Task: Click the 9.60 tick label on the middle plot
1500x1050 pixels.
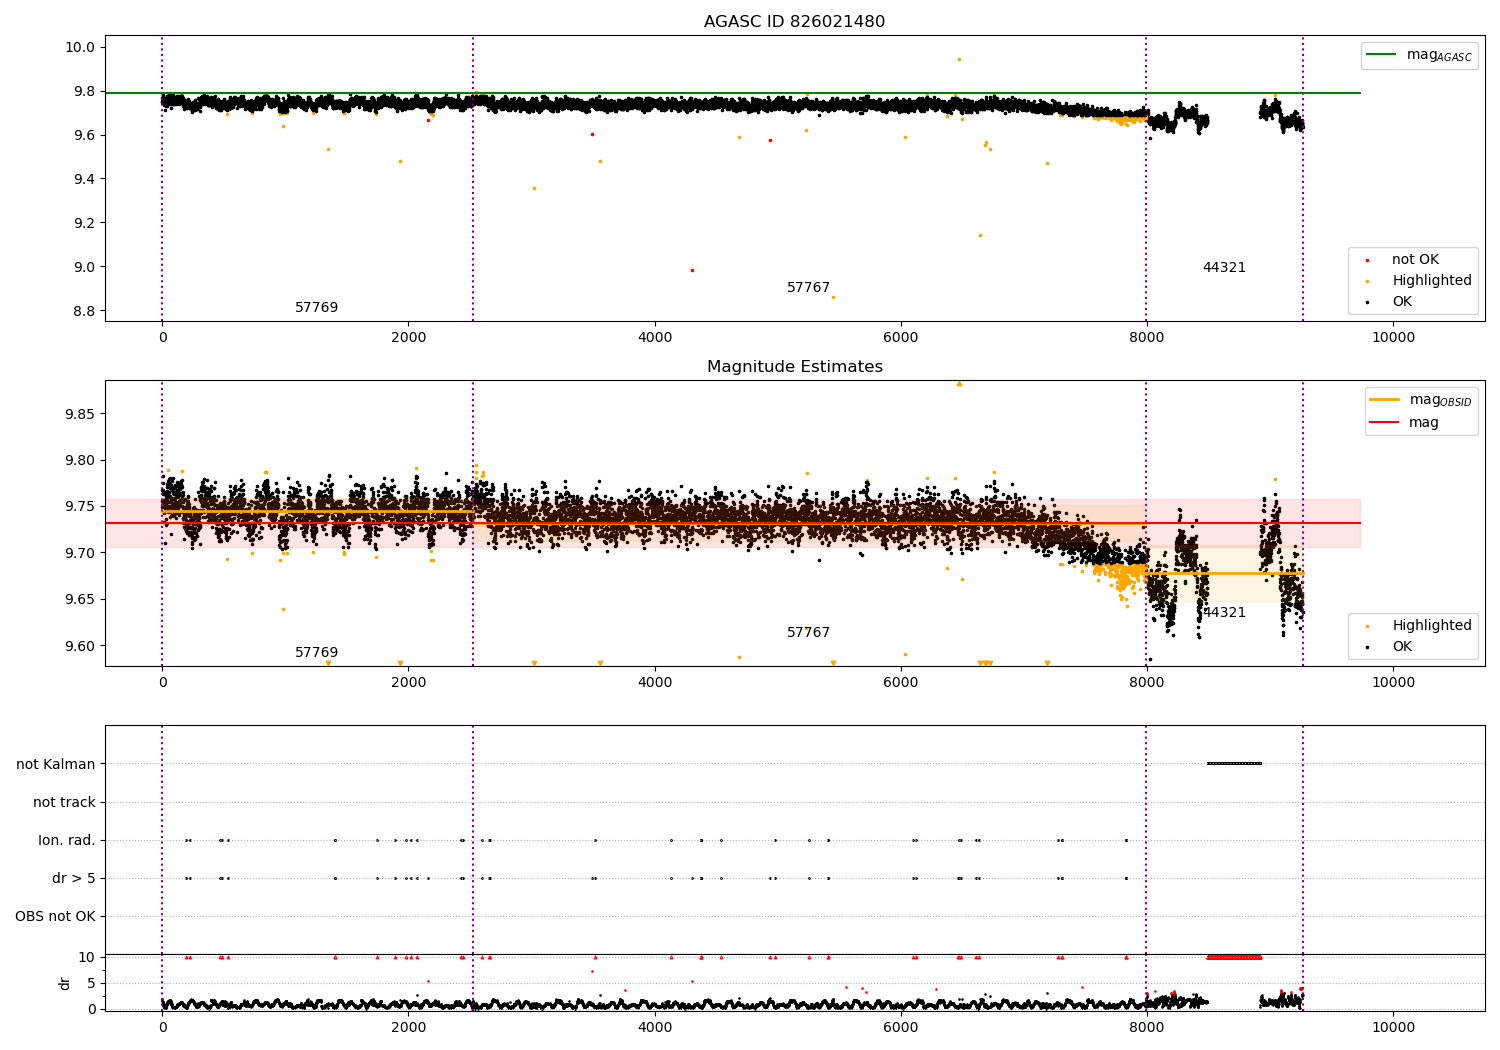Action: 80,646
